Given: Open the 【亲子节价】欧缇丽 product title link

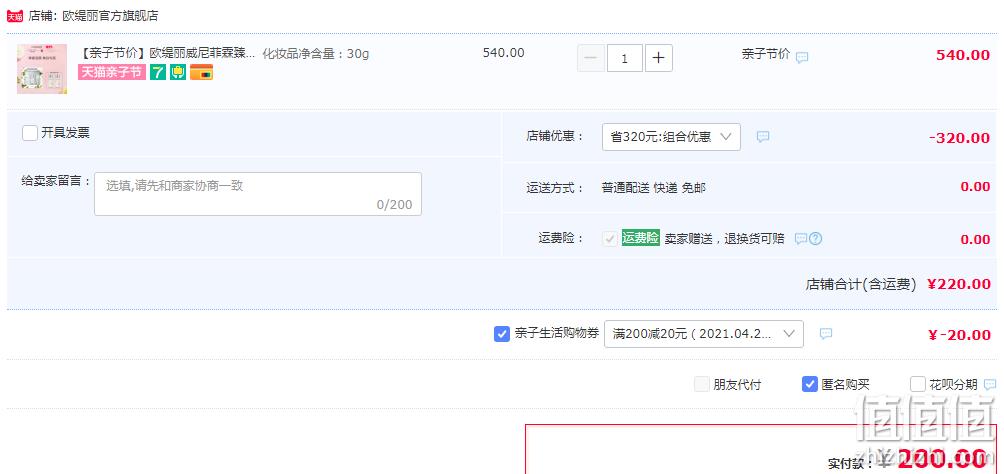Looking at the screenshot, I should click(166, 53).
